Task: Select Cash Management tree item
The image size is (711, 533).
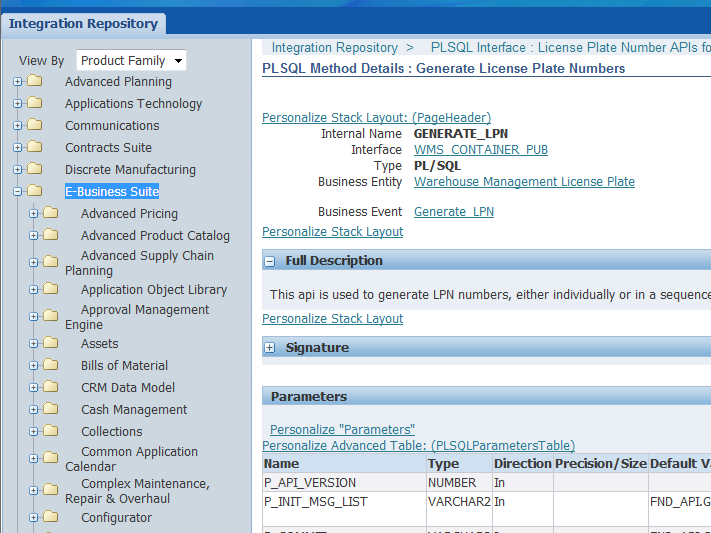Action: tap(134, 410)
